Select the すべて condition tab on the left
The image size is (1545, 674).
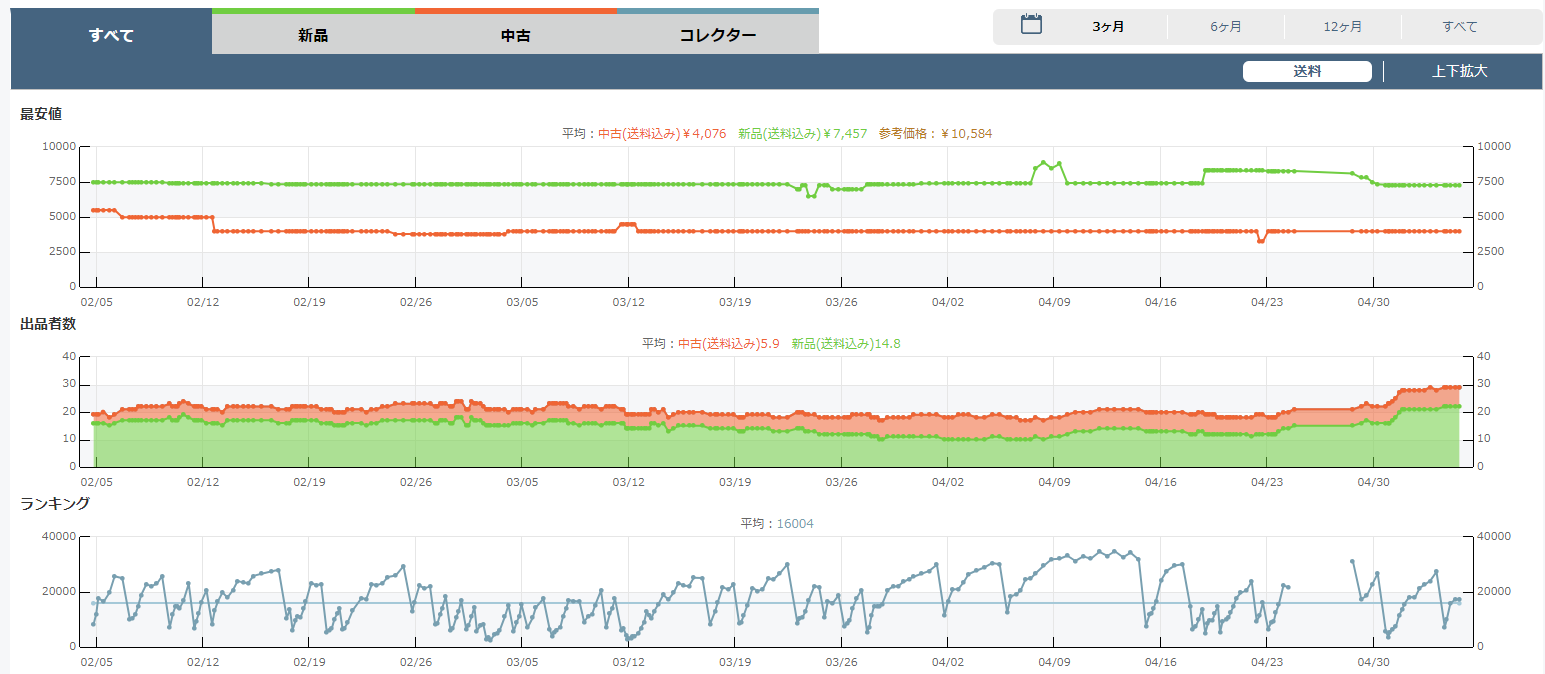tap(111, 35)
